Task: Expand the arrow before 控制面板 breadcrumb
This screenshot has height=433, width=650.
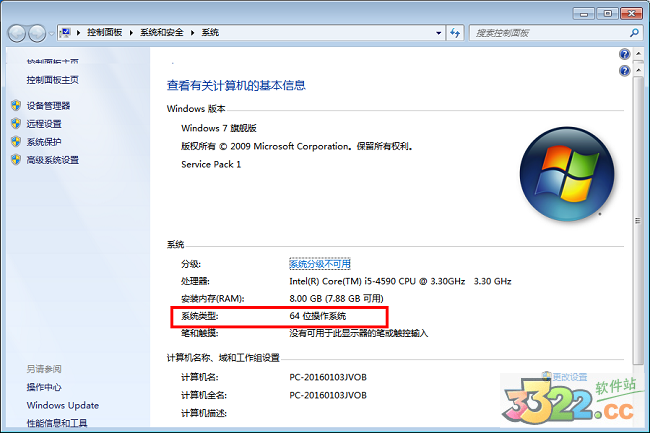Action: click(x=78, y=33)
